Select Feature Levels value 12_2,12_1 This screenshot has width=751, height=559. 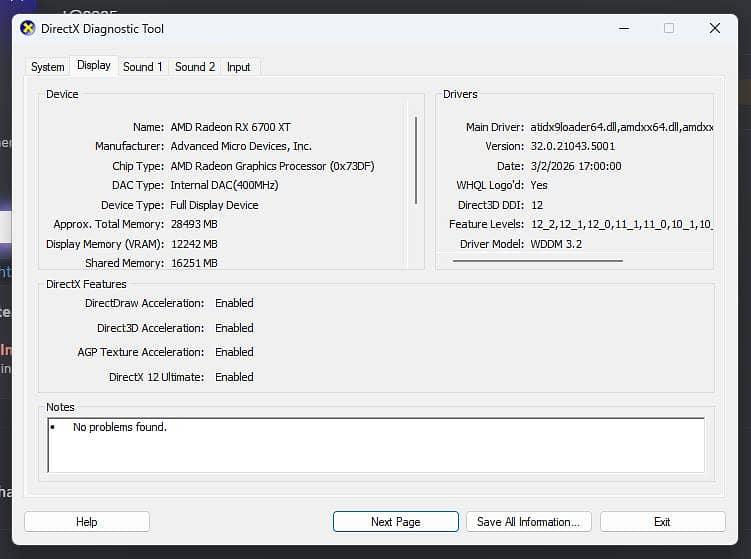coord(622,224)
